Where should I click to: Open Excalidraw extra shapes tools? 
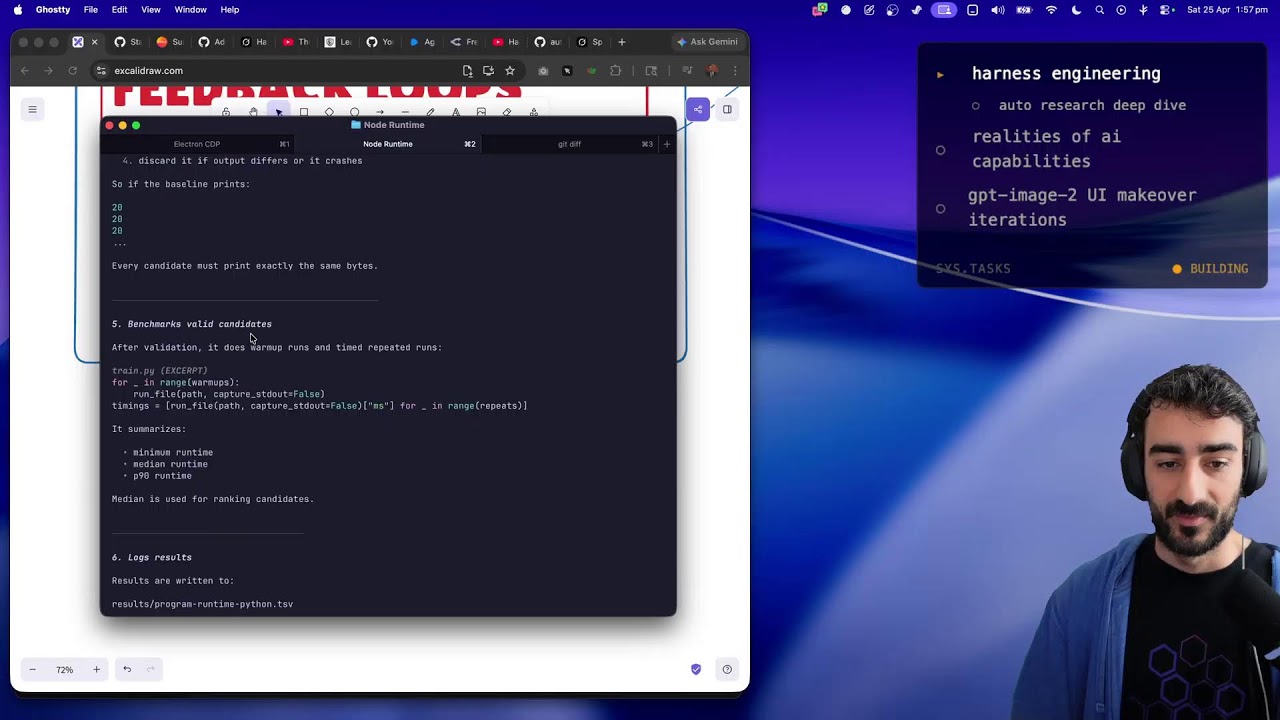534,112
